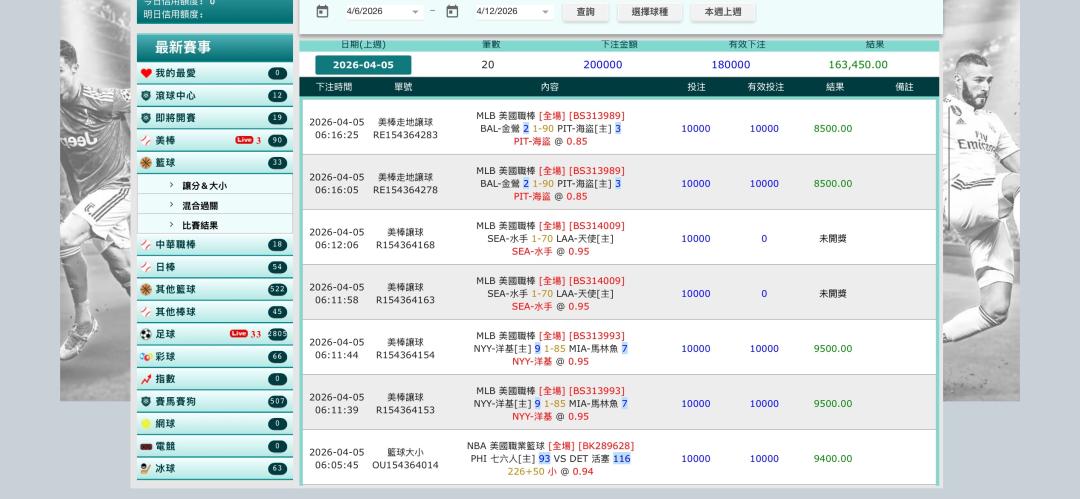Select the 2026-04-05 date summary button
The width and height of the screenshot is (1080, 499).
click(x=363, y=65)
